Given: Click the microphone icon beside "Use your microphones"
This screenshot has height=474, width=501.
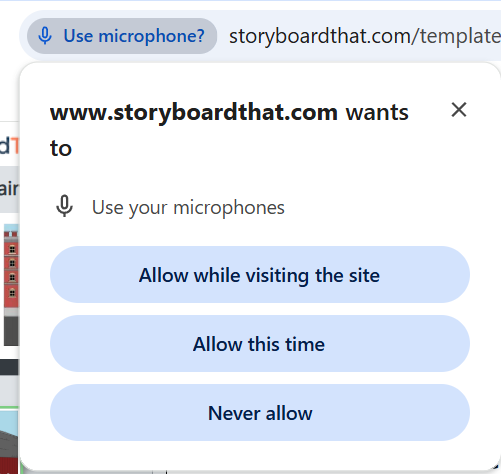Looking at the screenshot, I should 64,206.
